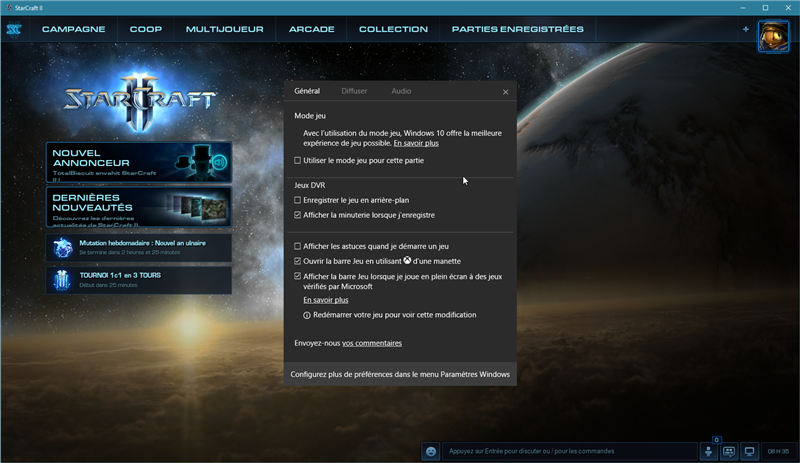Follow 'En savoir plus' link below Microsoft option
The height and width of the screenshot is (463, 800).
pos(326,300)
